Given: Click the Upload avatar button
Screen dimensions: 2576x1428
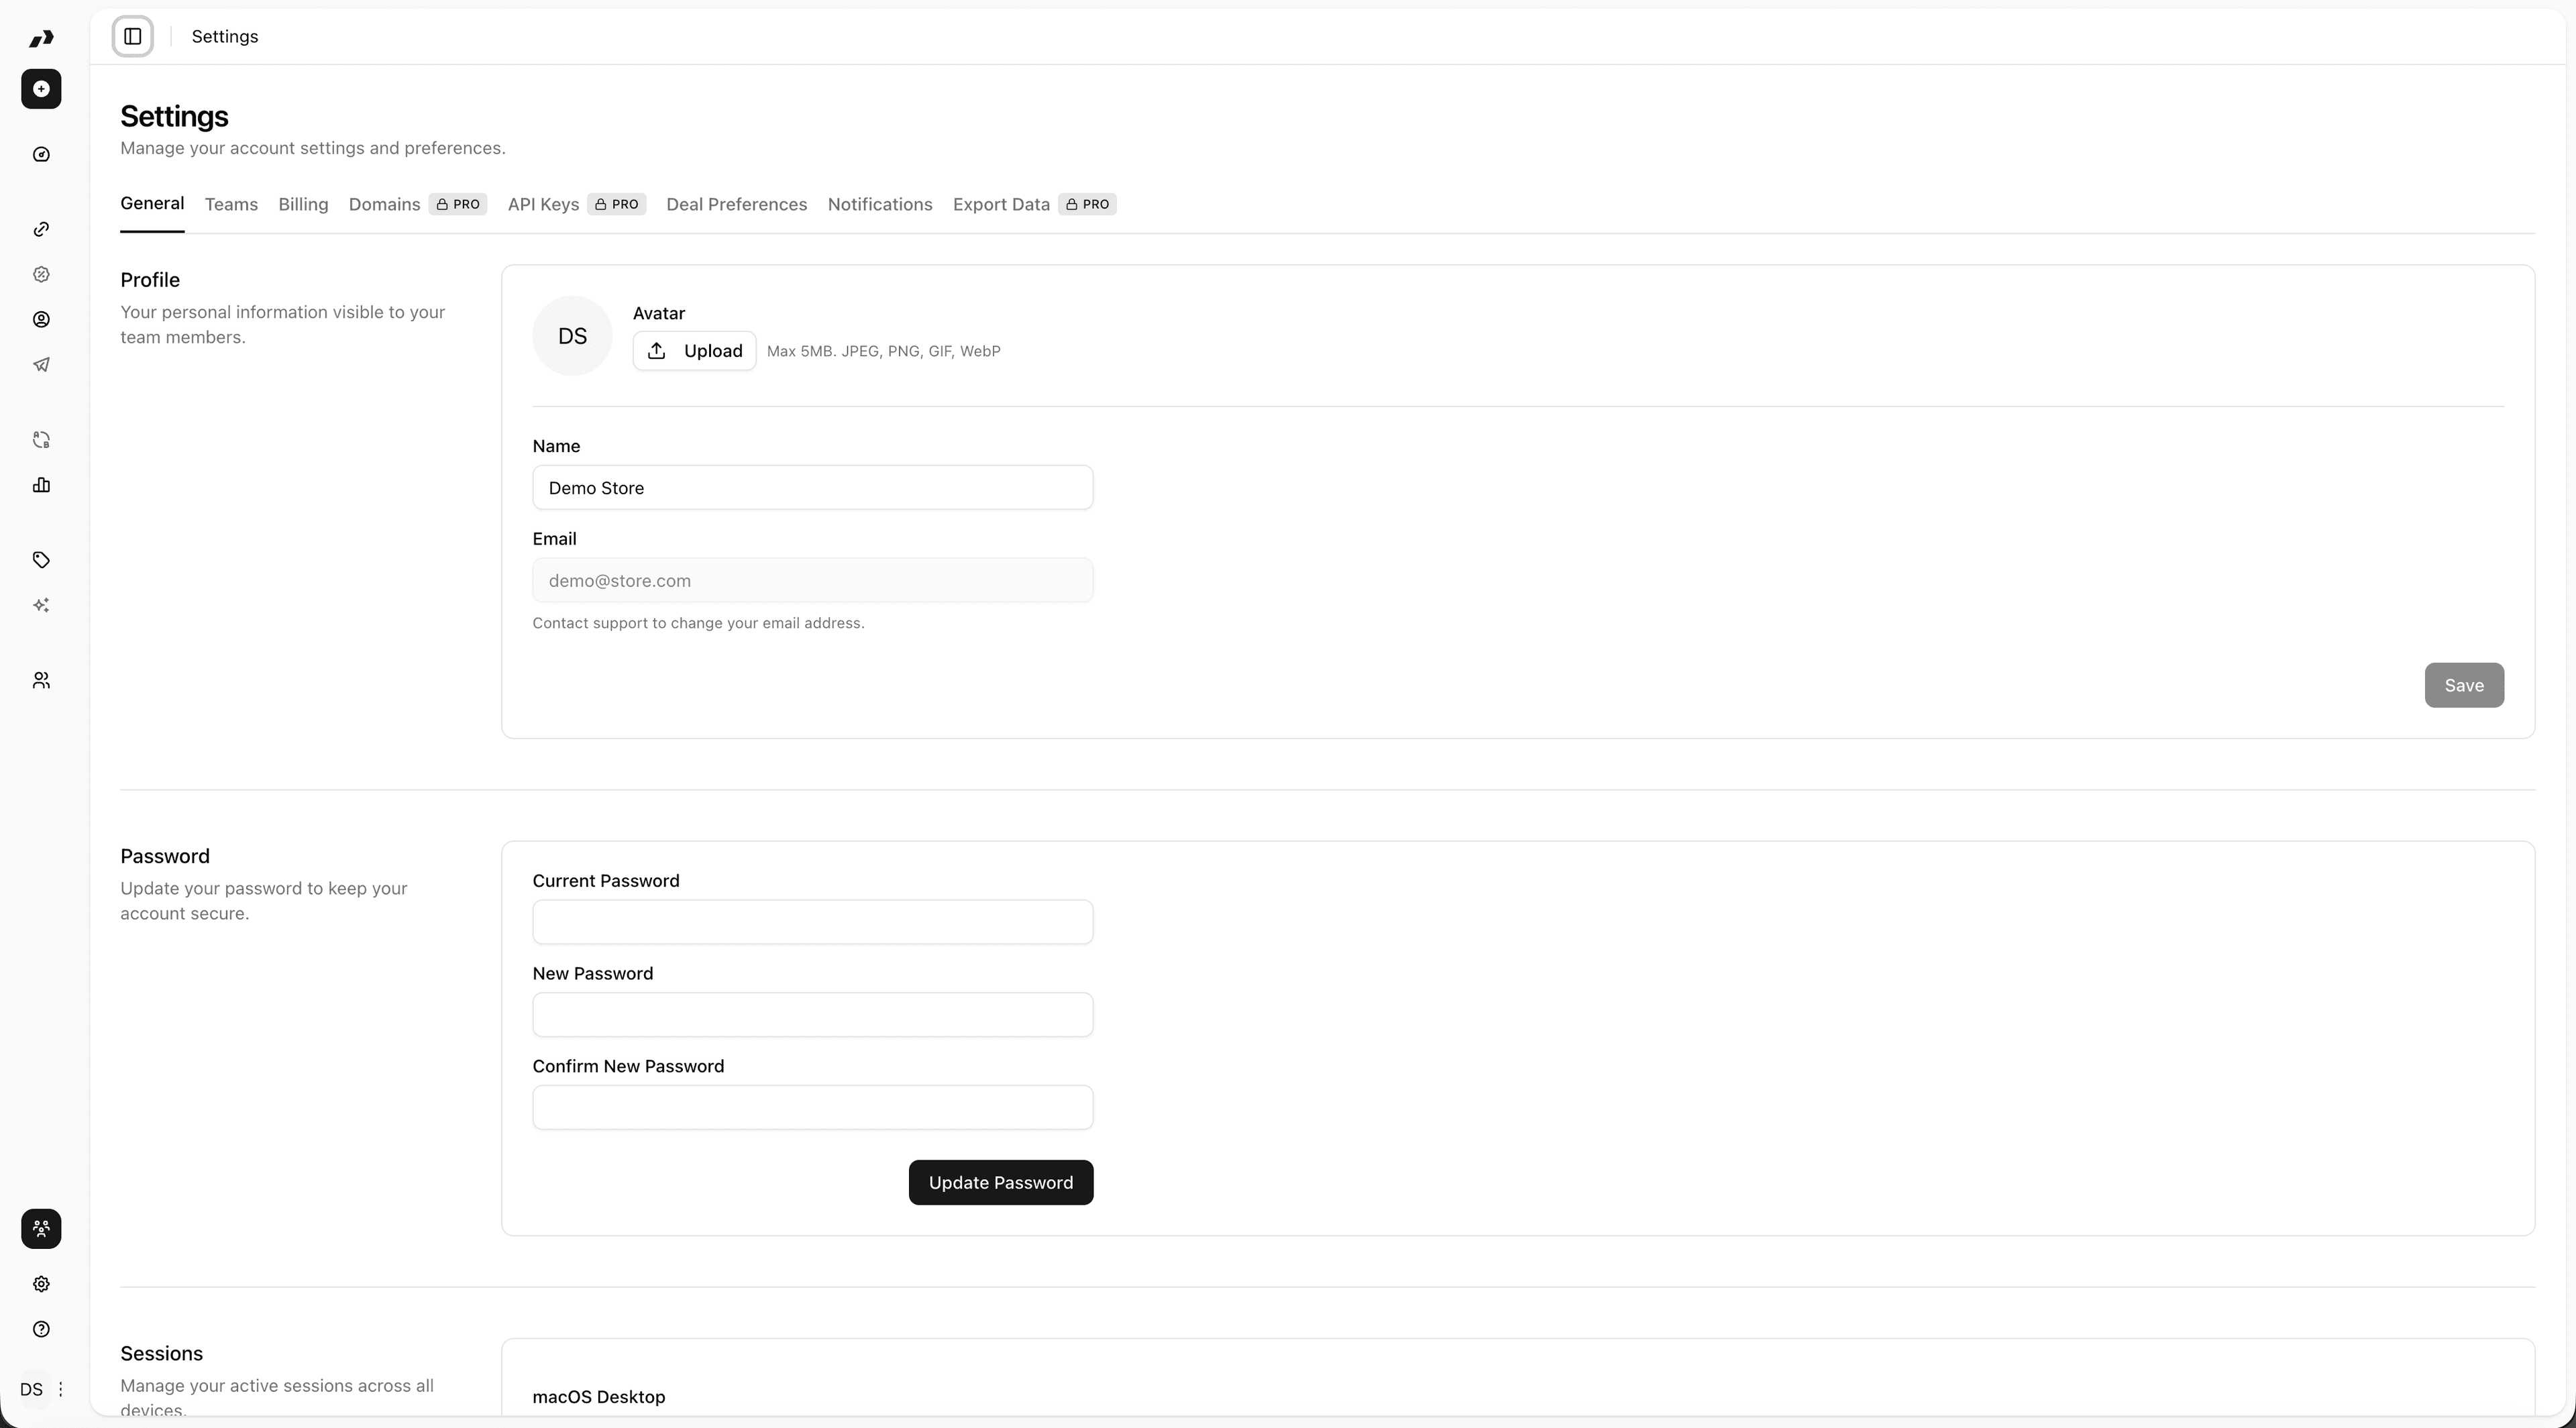Looking at the screenshot, I should 694,351.
